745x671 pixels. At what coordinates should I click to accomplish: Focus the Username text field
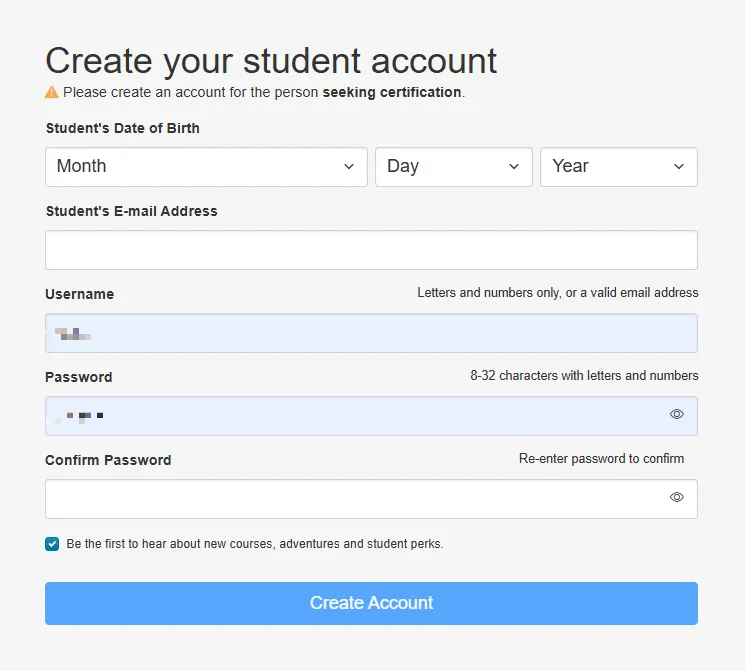(x=371, y=333)
